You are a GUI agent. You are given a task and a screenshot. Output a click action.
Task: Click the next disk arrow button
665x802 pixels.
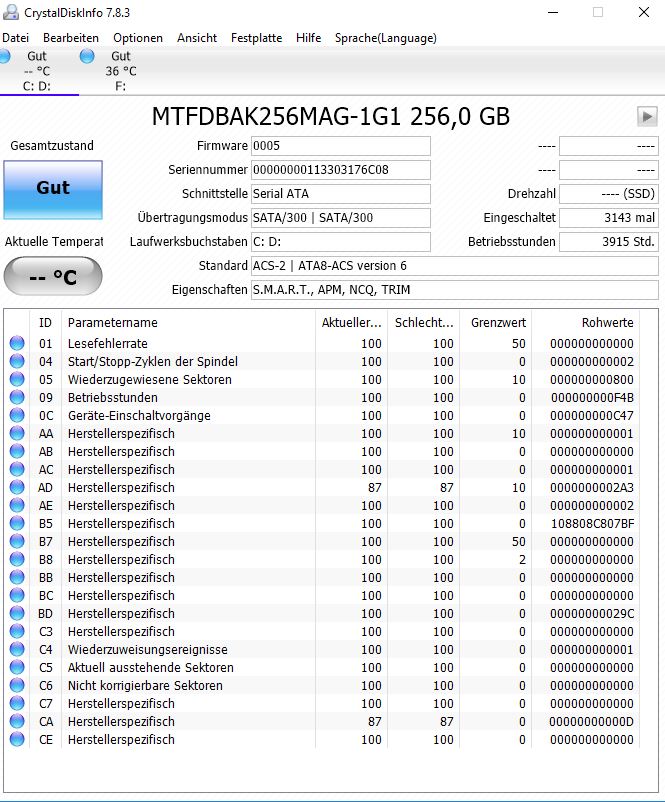point(647,117)
